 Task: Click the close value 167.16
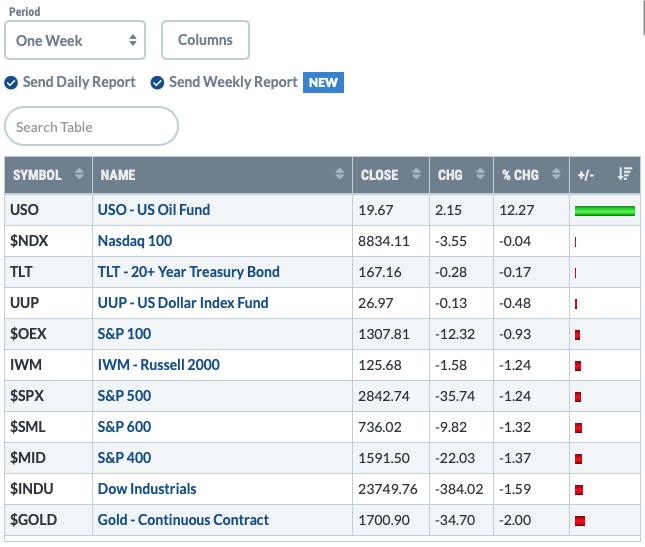380,272
